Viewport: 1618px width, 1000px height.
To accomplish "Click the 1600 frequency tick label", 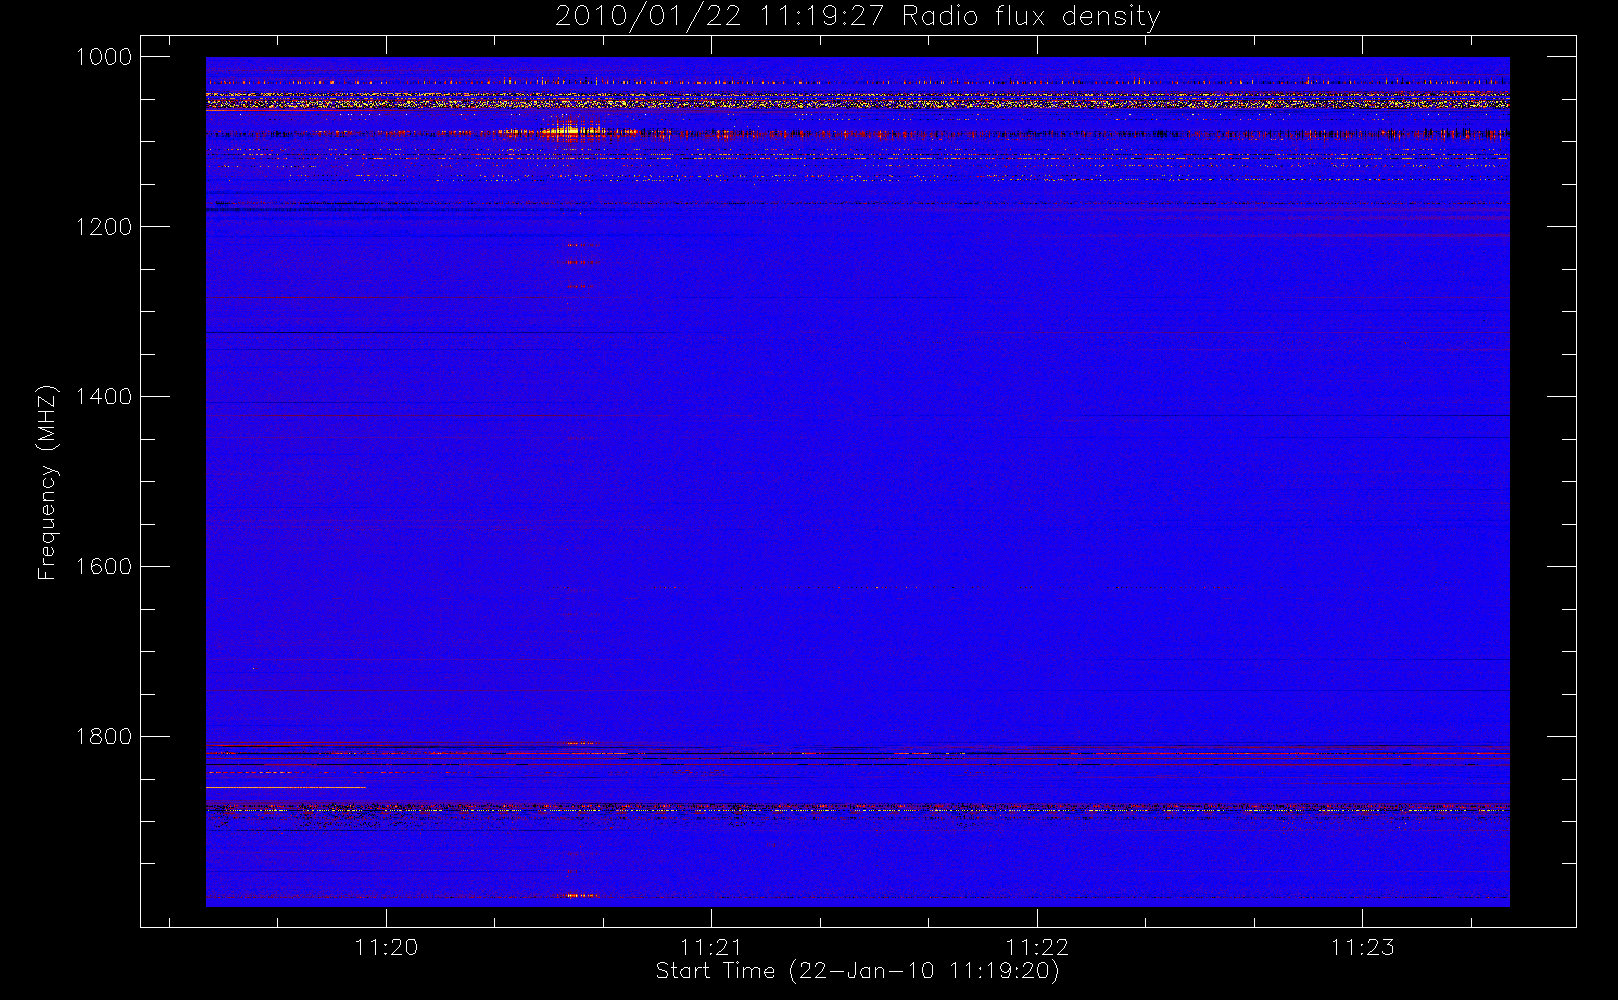I will 104,567.
